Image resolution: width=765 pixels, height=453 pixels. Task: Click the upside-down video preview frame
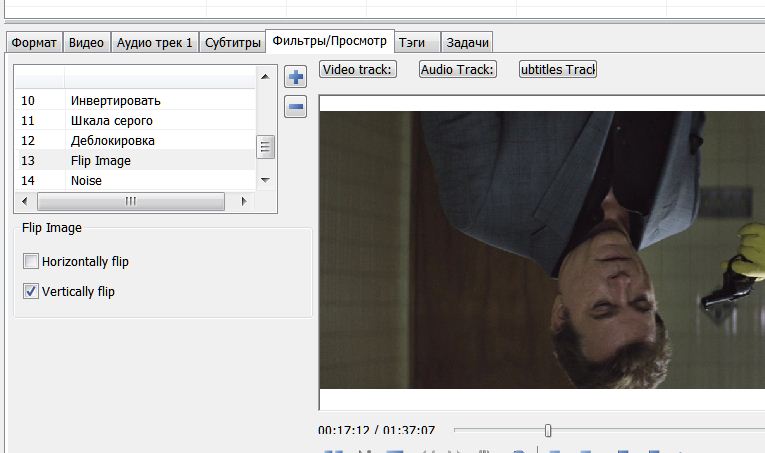click(x=541, y=250)
